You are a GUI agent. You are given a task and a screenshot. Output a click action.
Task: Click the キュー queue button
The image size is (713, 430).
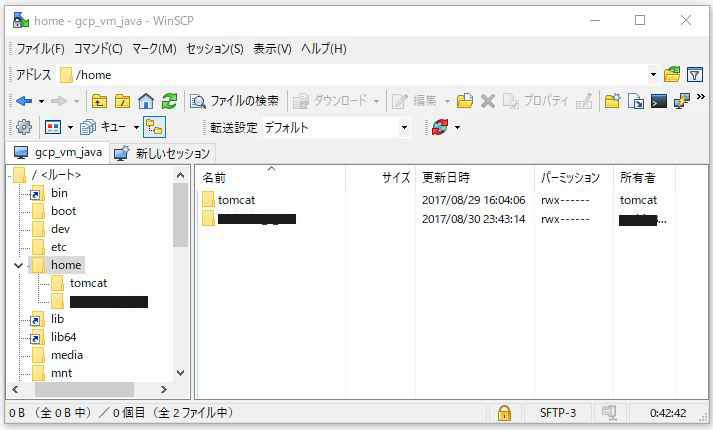pos(103,127)
